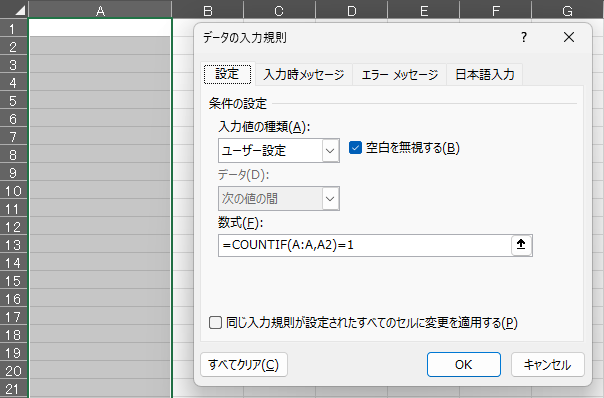
Task: Click cell A10 in the worksheet
Action: (100, 190)
